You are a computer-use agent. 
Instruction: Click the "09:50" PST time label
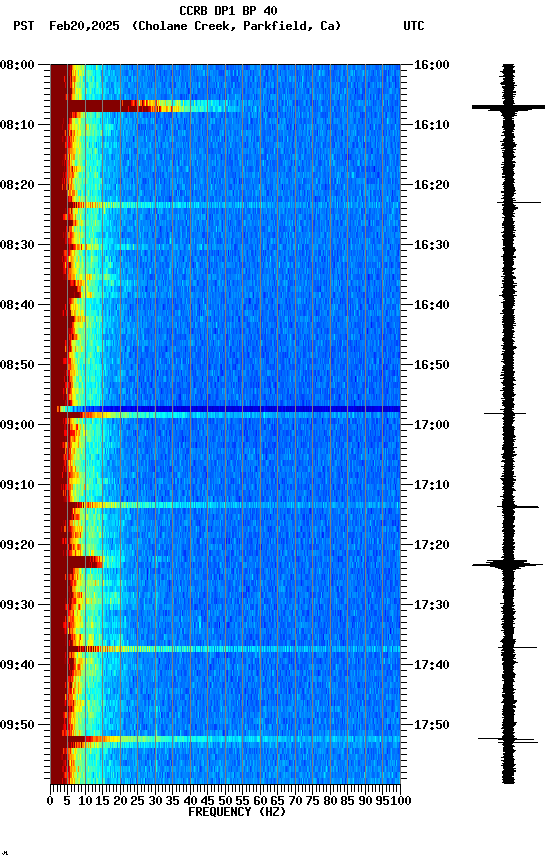point(17,725)
